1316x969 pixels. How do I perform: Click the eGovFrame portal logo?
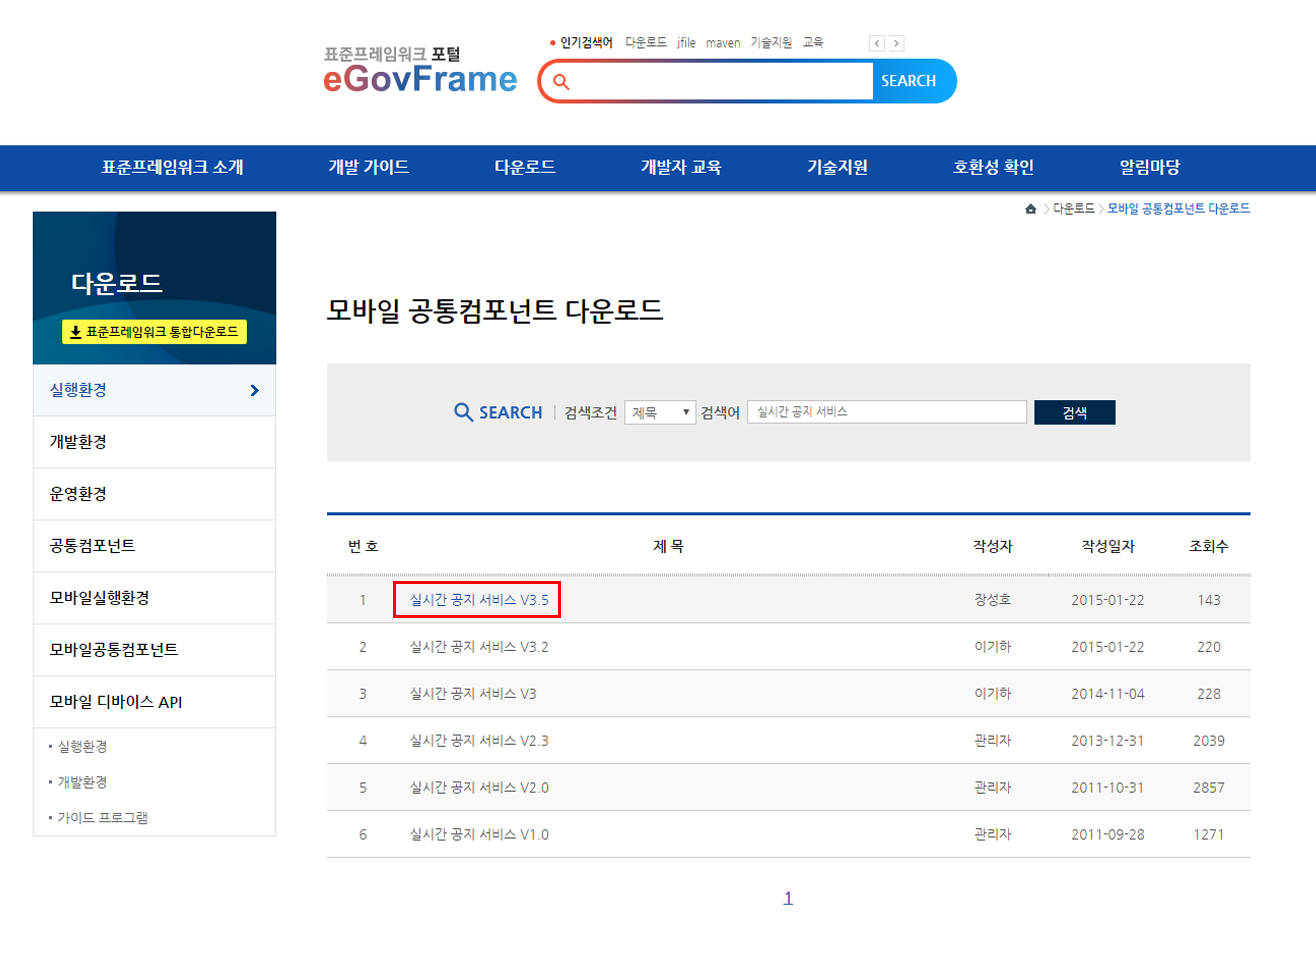[420, 71]
